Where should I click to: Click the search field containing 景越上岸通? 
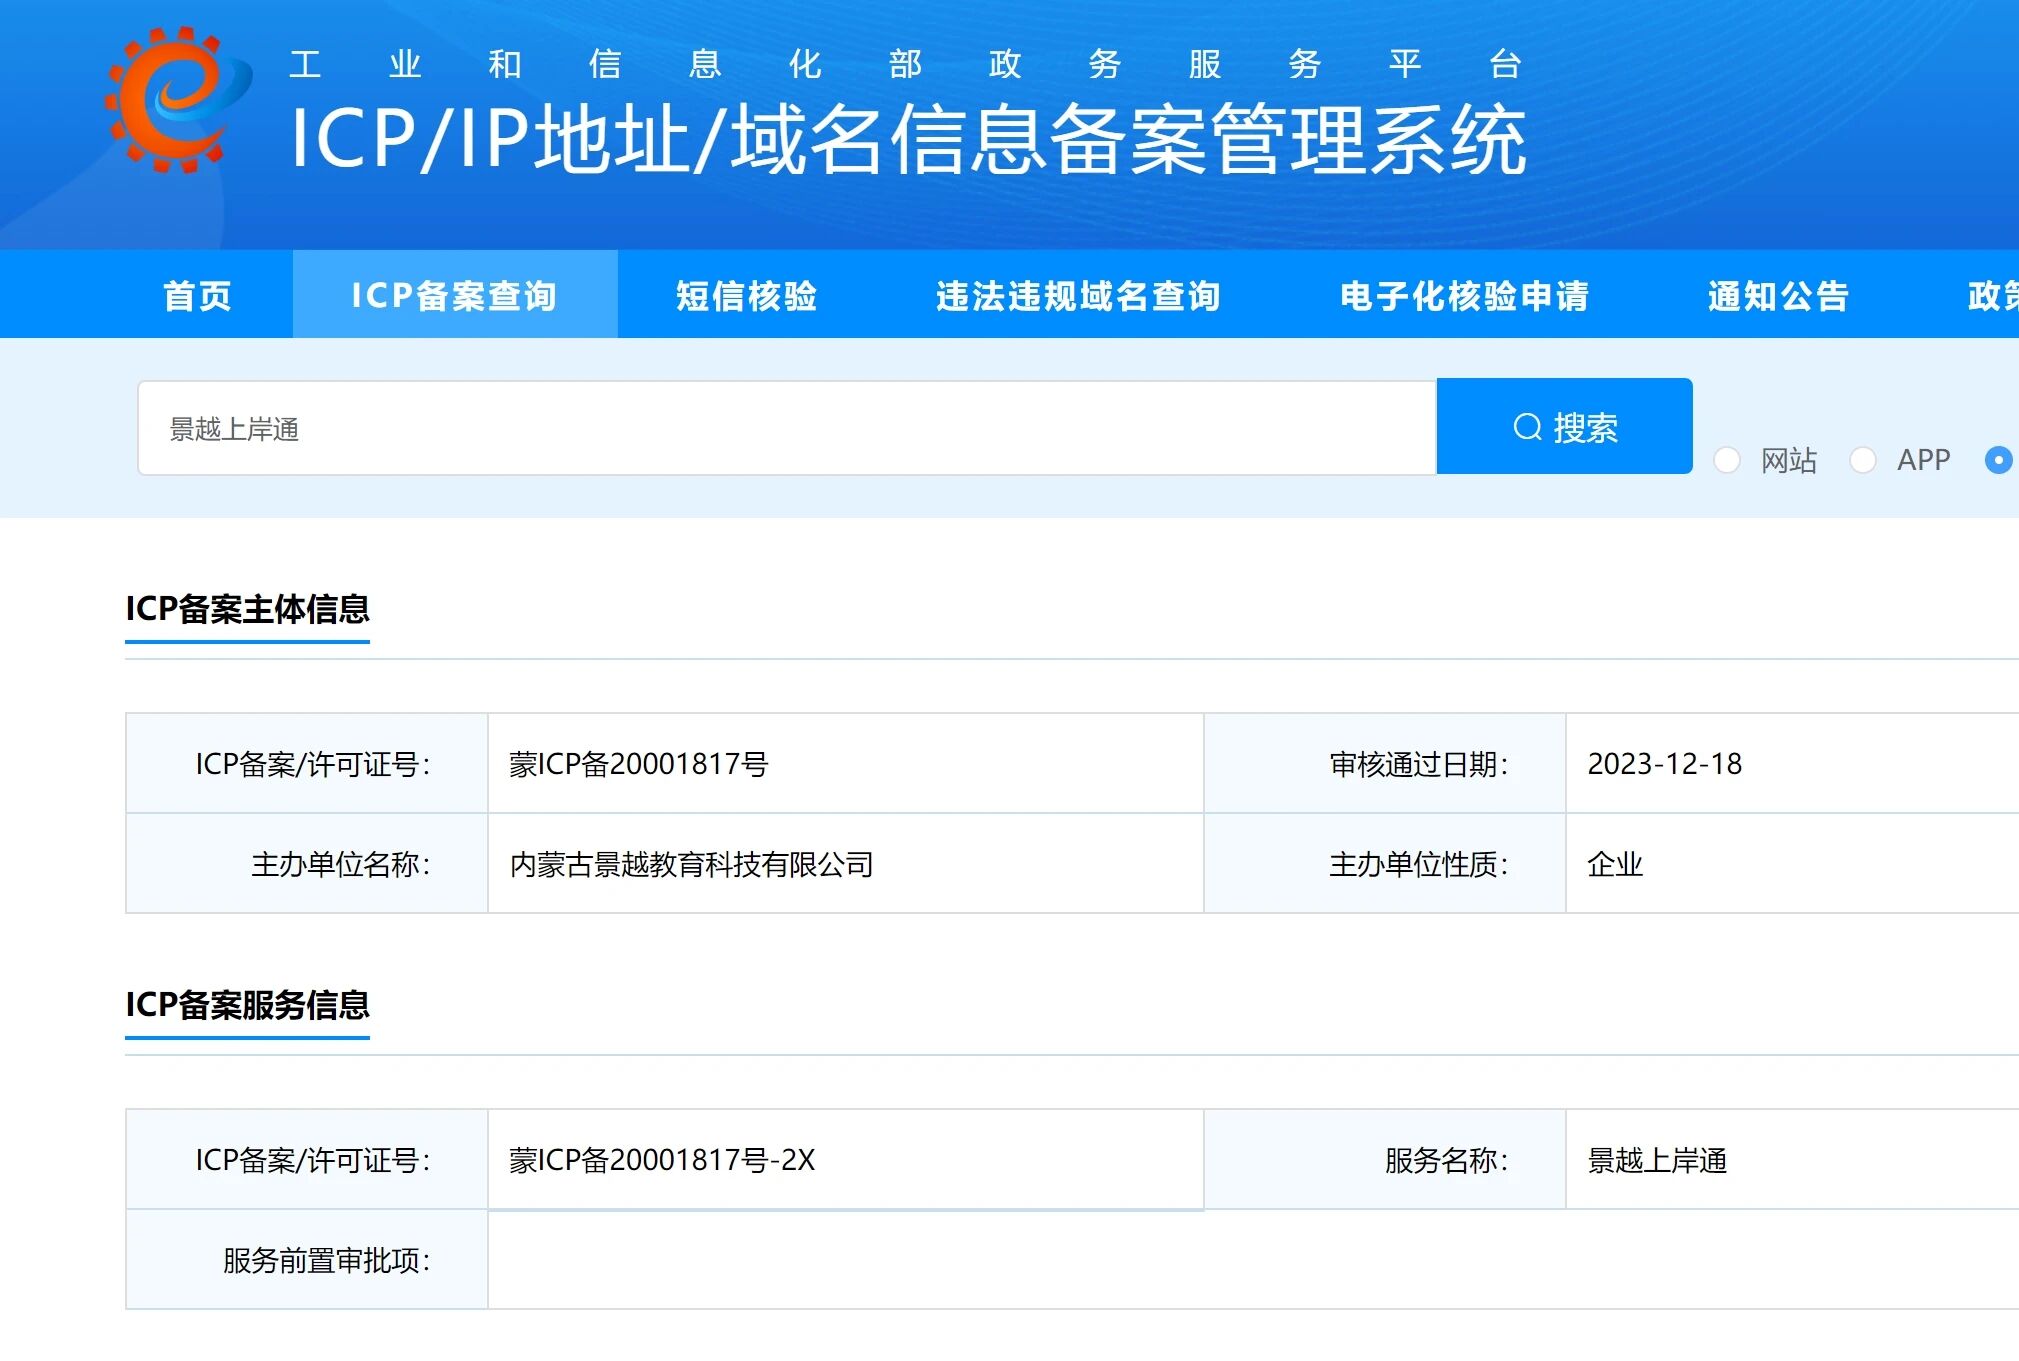[786, 428]
